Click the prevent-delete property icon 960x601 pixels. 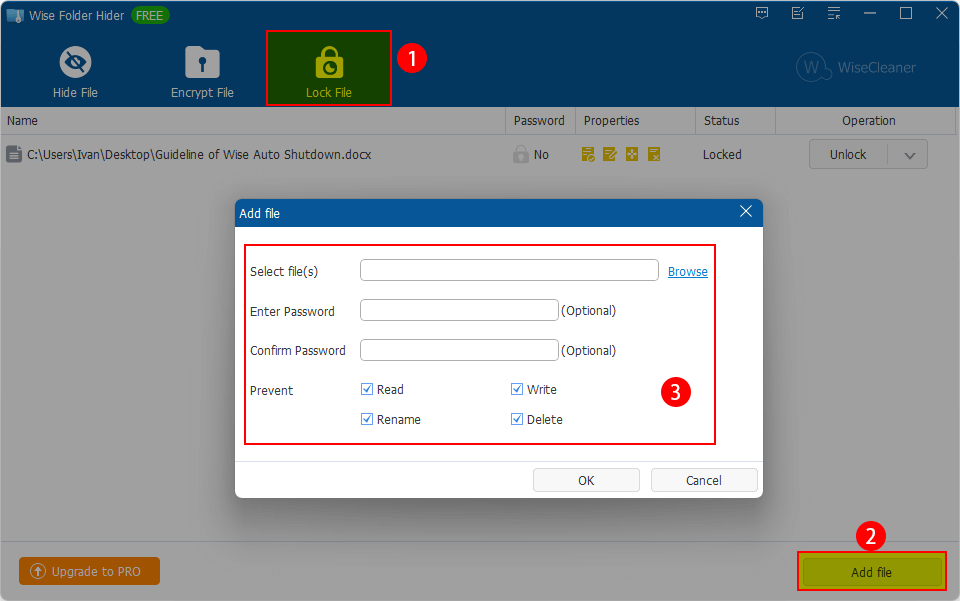[654, 154]
